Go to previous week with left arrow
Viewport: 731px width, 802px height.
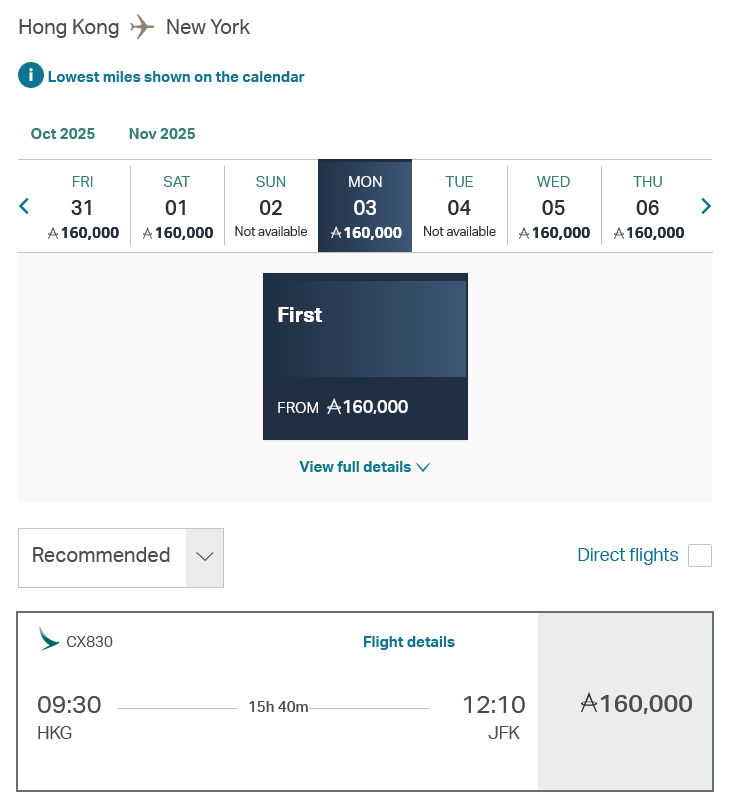pos(25,206)
